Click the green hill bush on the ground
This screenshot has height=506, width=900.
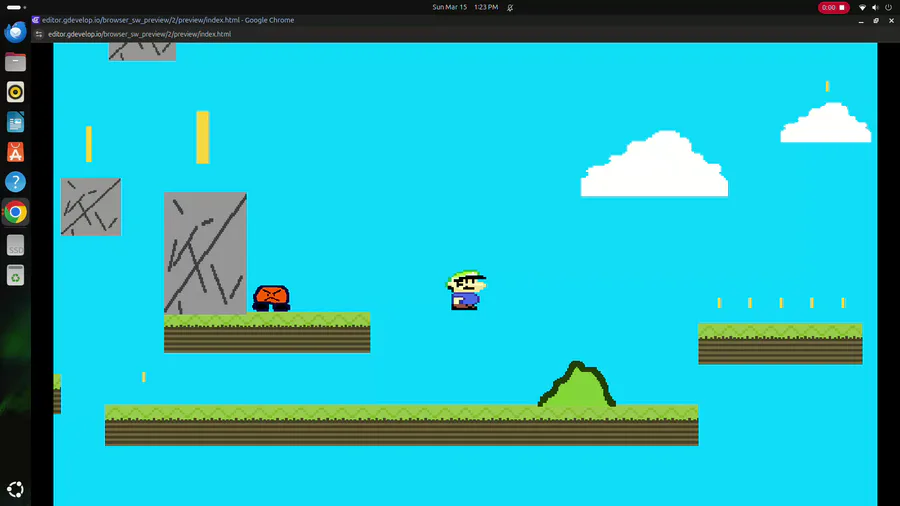(x=577, y=384)
